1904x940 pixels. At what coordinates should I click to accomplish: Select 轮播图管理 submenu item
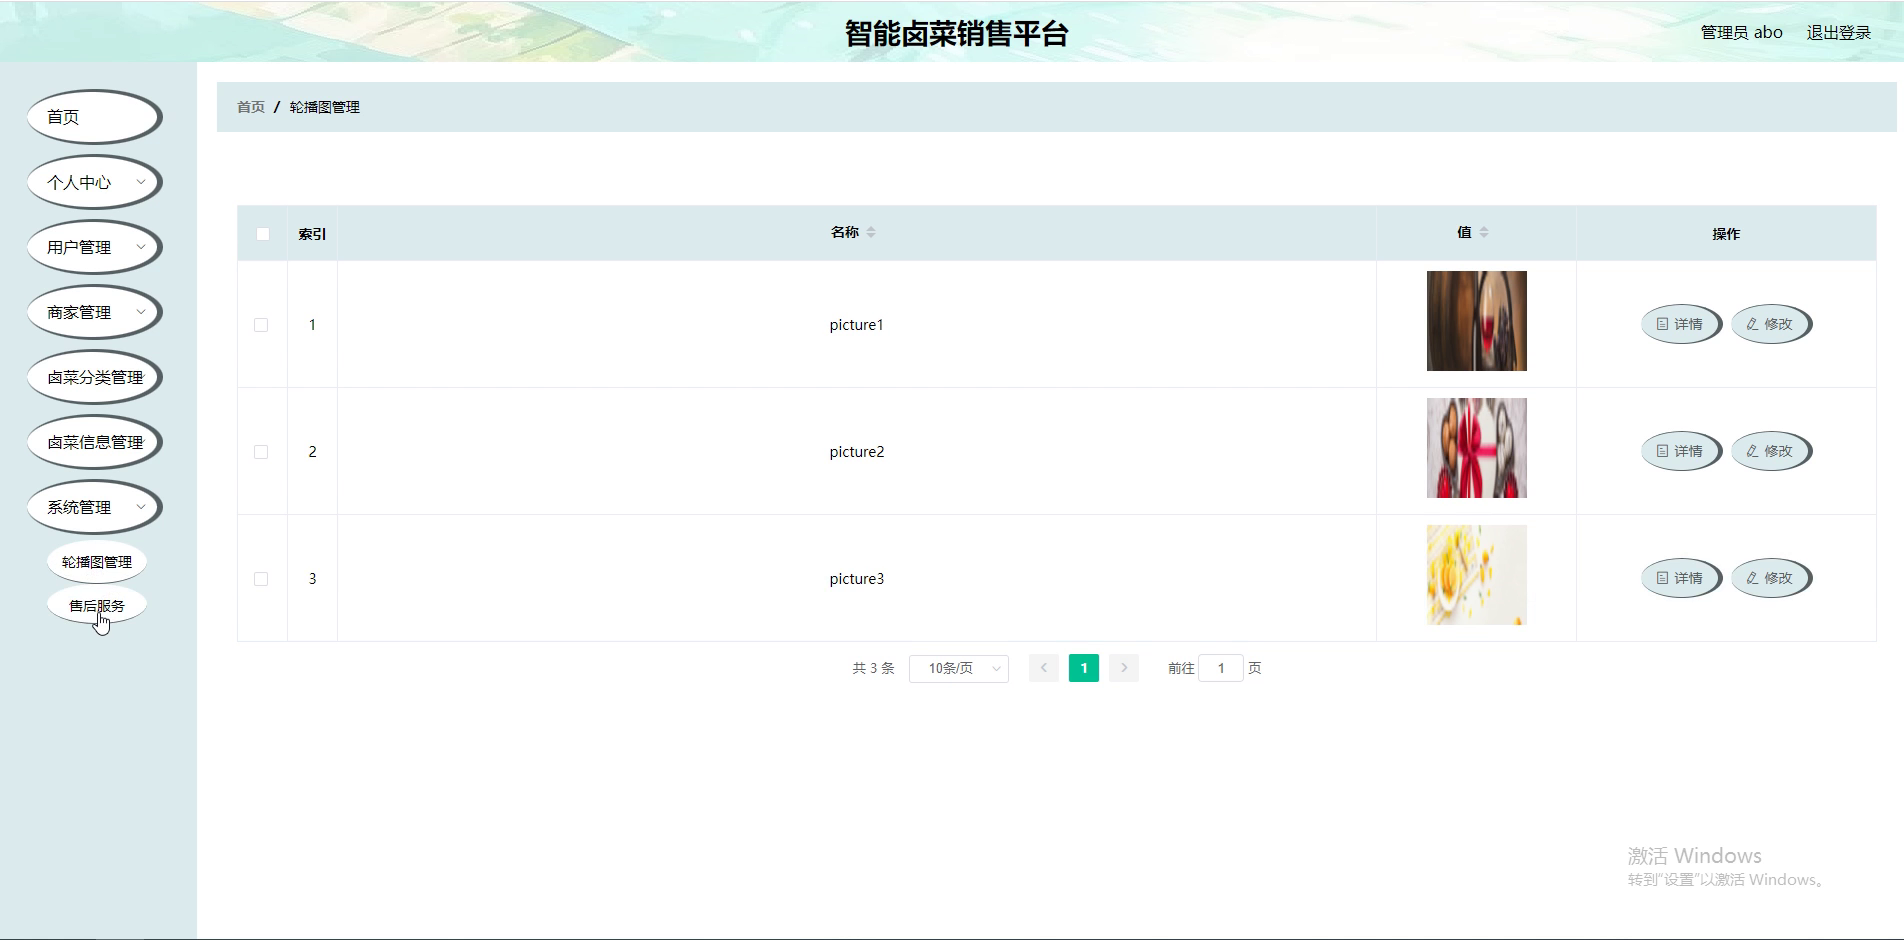tap(97, 562)
